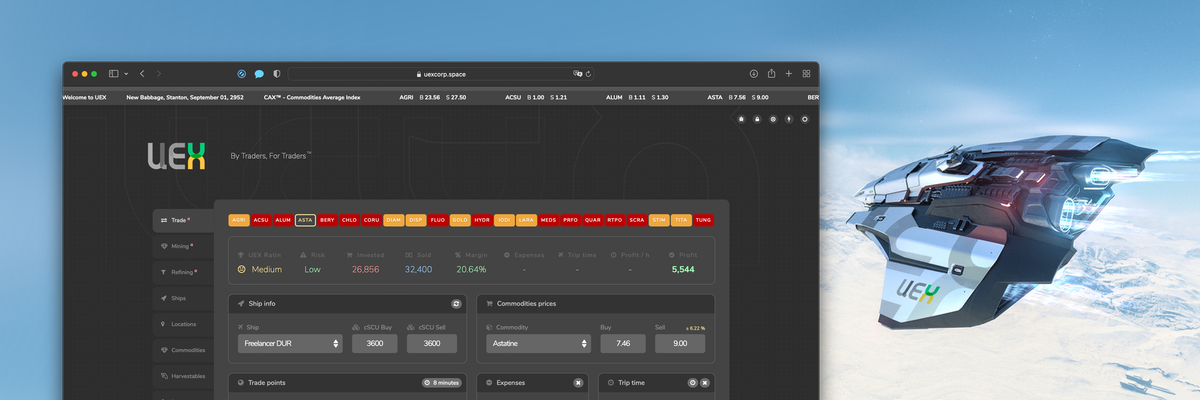Viewport: 1200px width, 400px height.
Task: Open the Safari share menu
Action: point(771,74)
